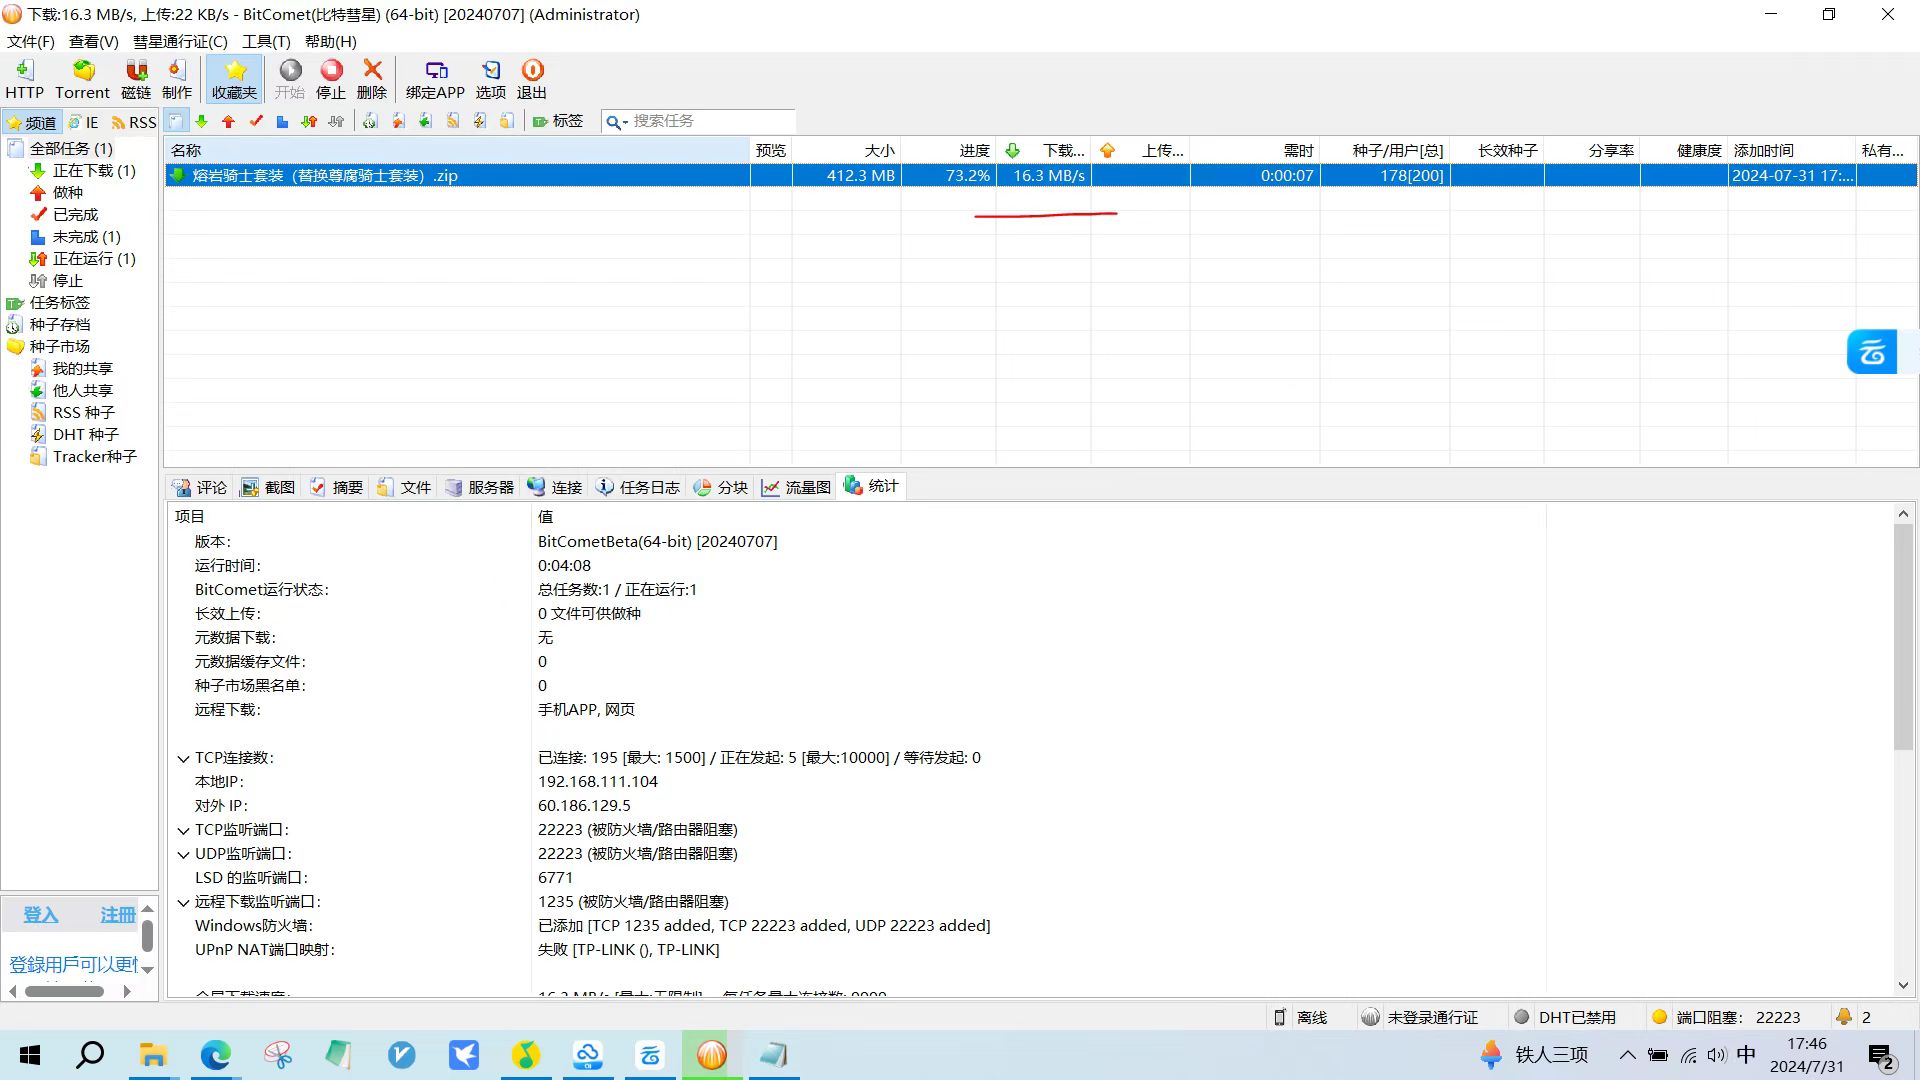Screen dimensions: 1920x1080
Task: Toggle the 收藏夹 favorites panel button
Action: click(x=235, y=79)
